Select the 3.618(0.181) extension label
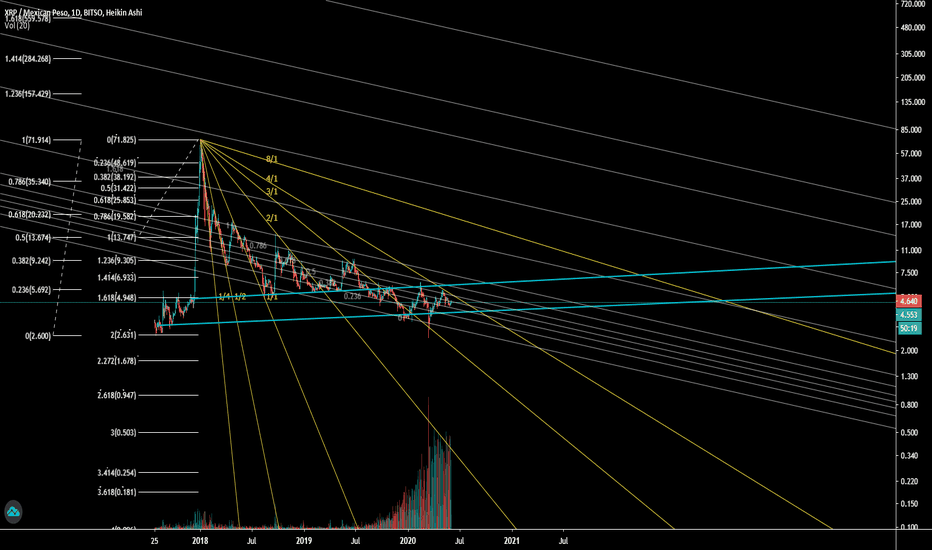The width and height of the screenshot is (932, 550). [117, 492]
